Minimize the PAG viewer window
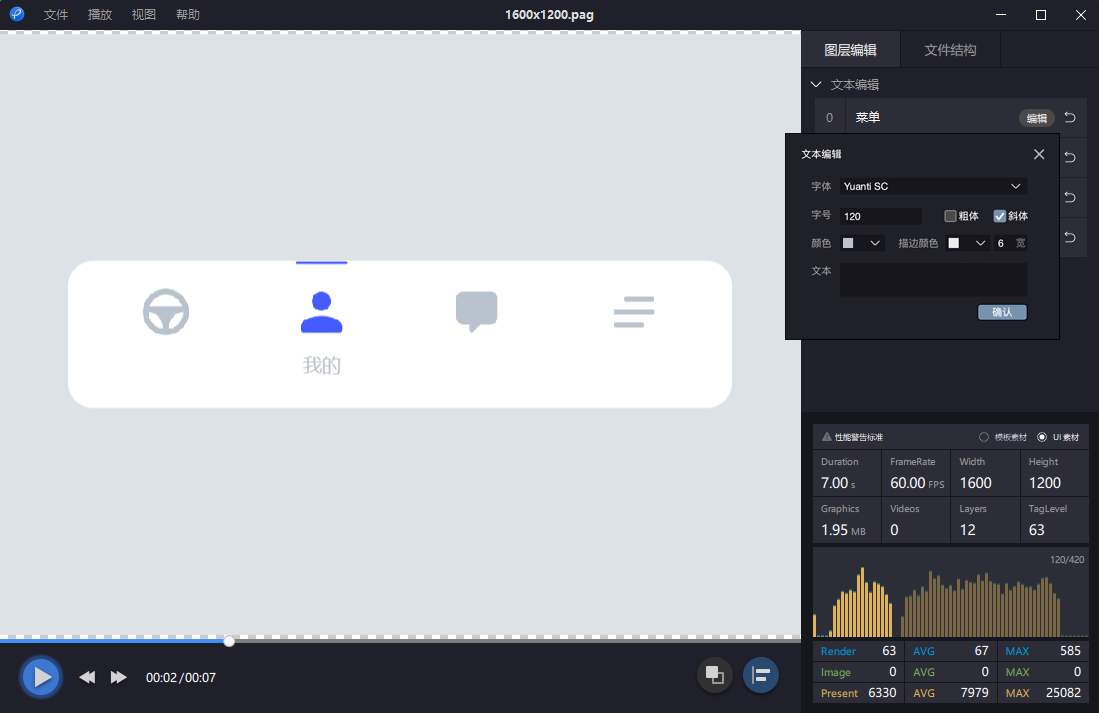This screenshot has width=1099, height=713. 1001,15
